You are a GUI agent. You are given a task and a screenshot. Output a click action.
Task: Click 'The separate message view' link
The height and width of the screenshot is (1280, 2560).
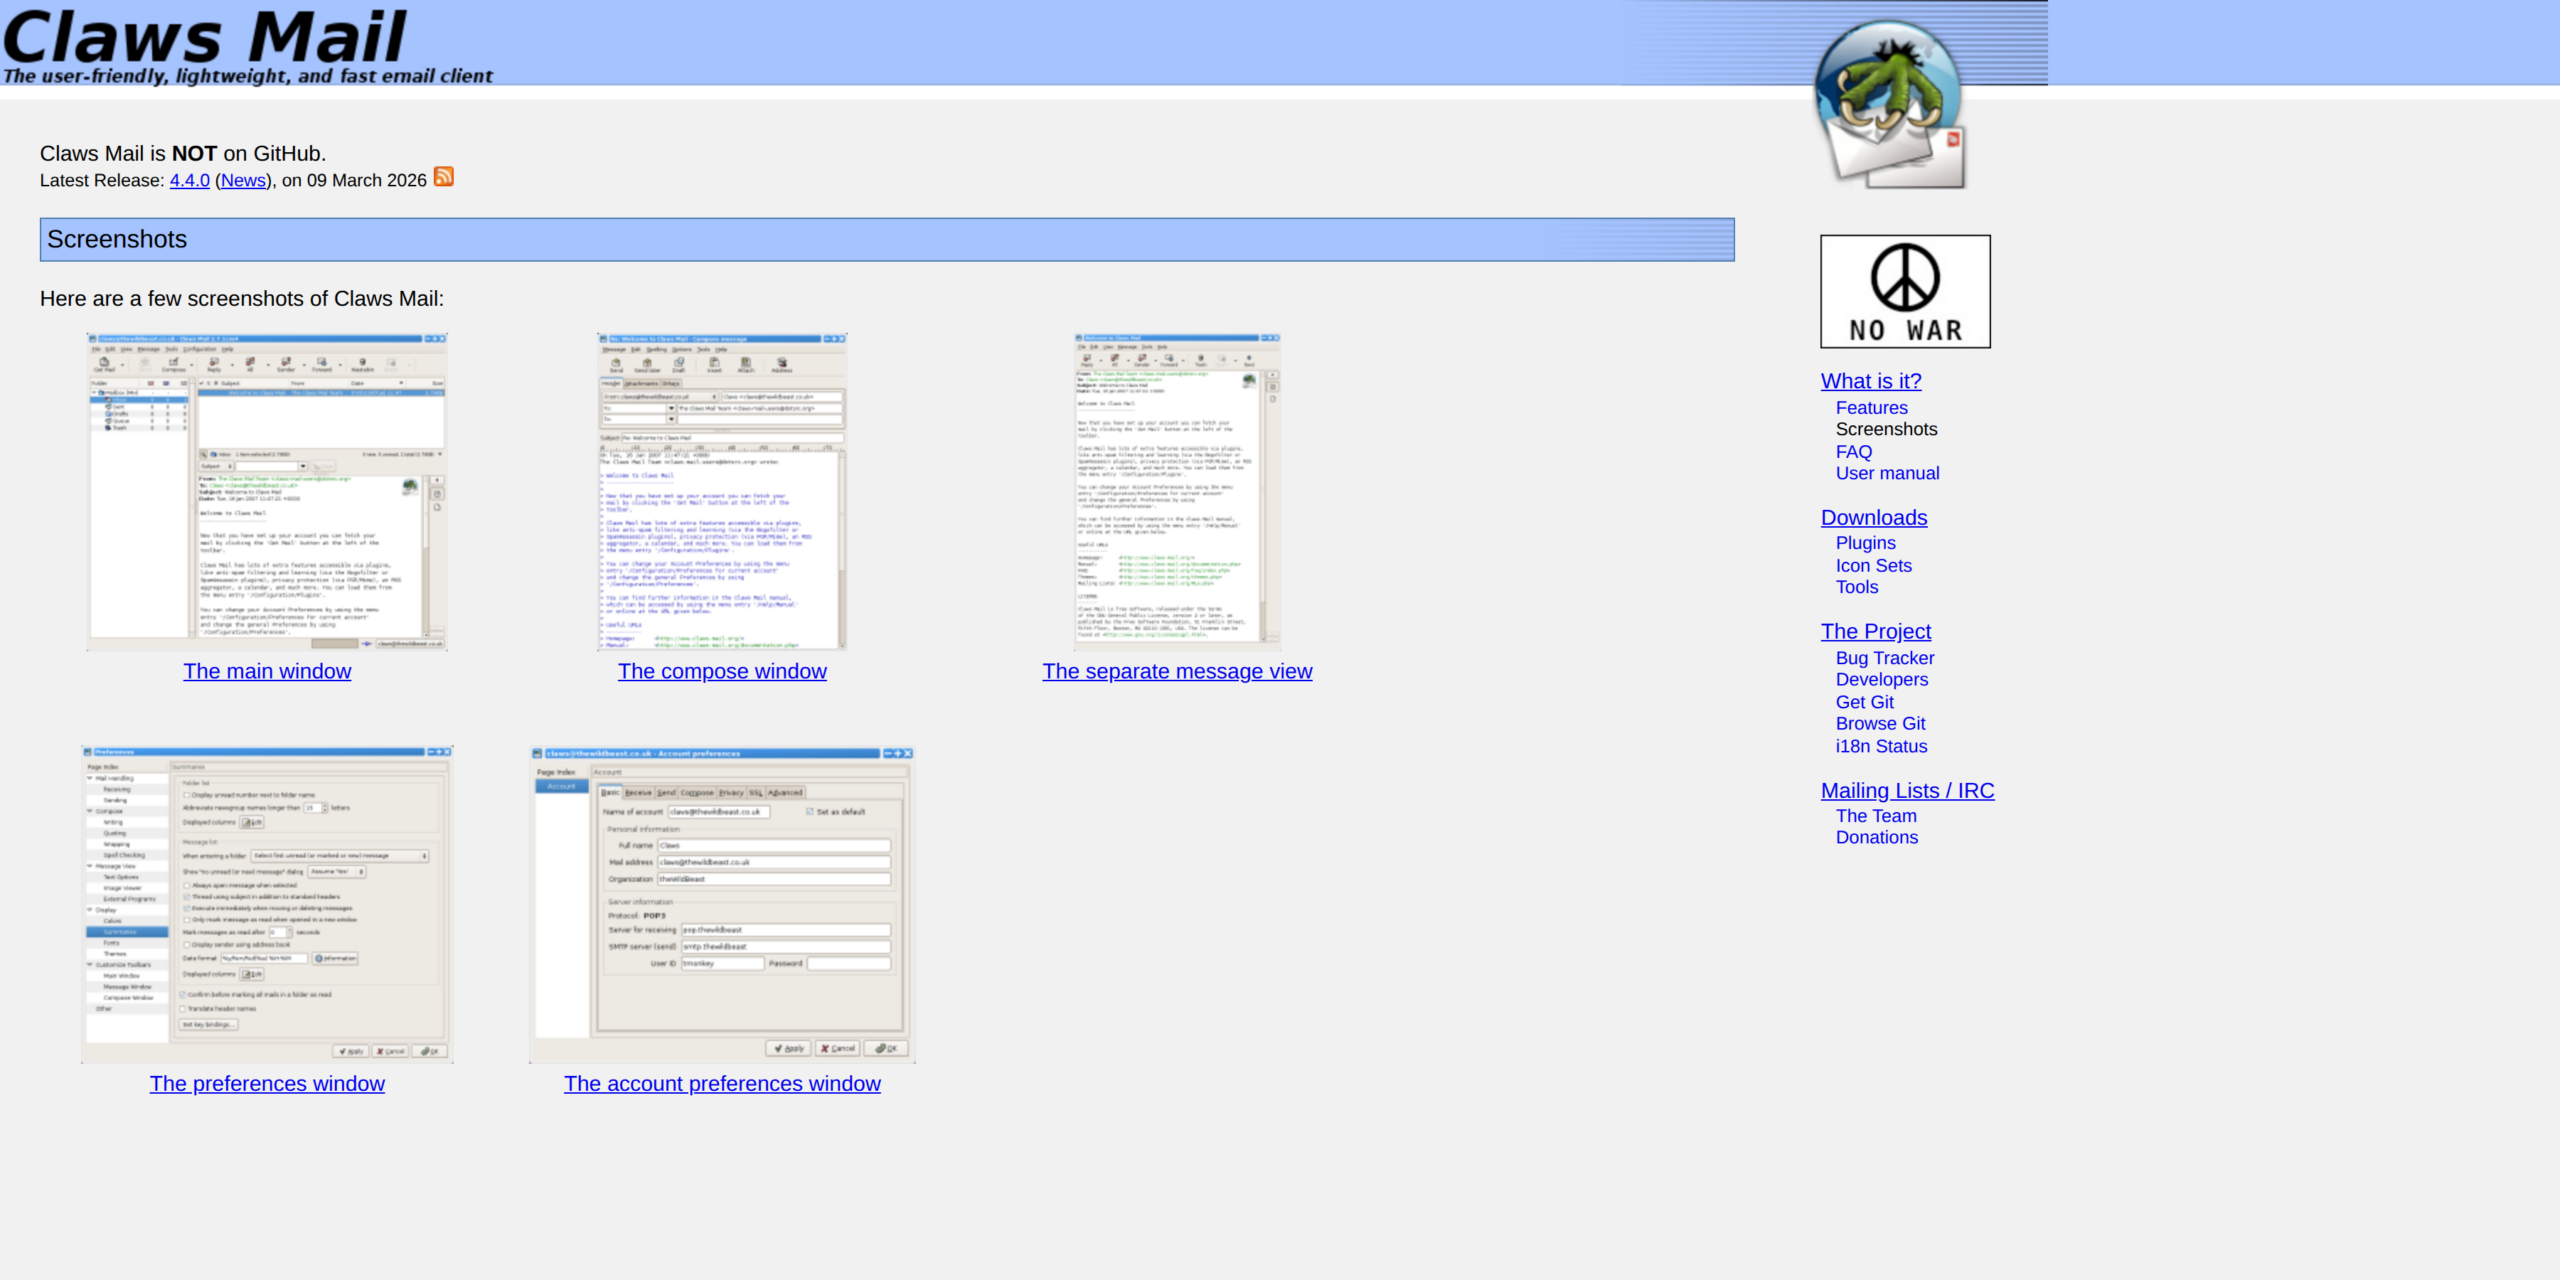click(1177, 672)
